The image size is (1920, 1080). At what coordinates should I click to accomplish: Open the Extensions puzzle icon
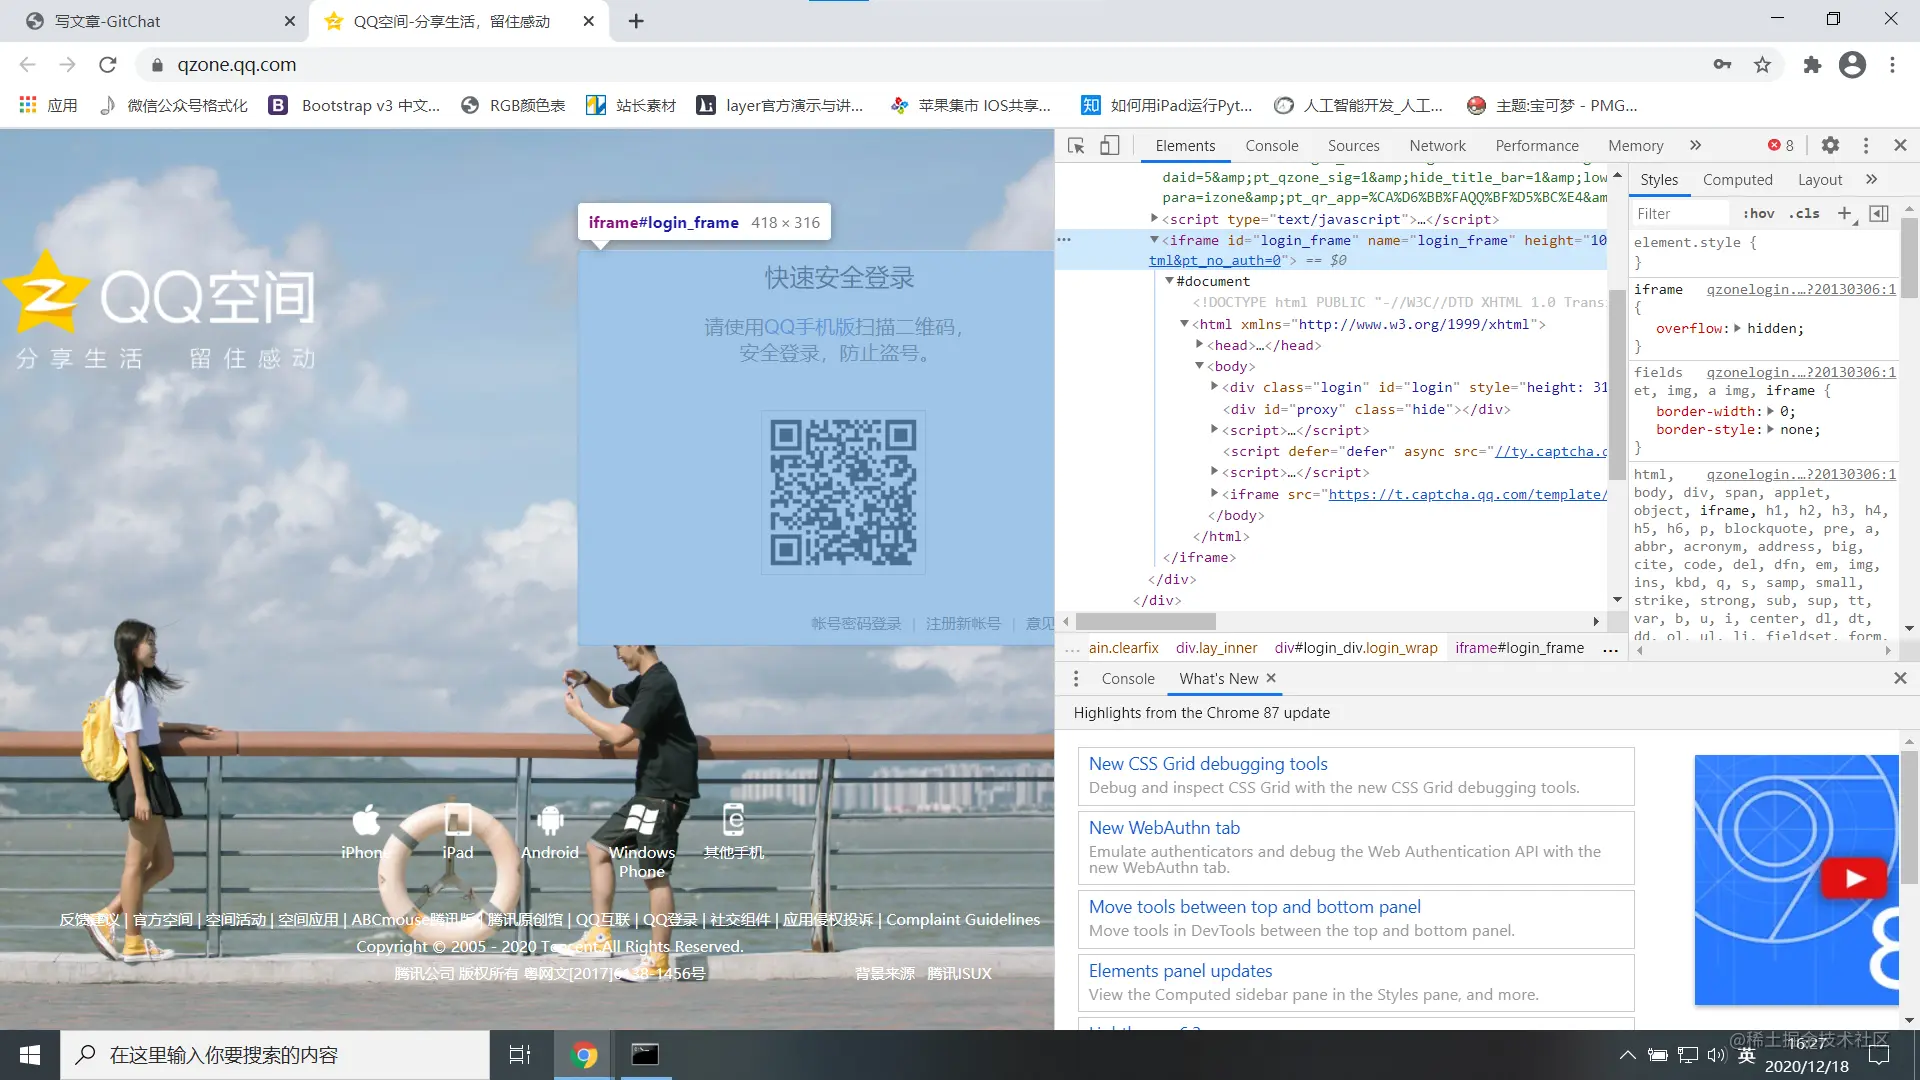(1812, 65)
